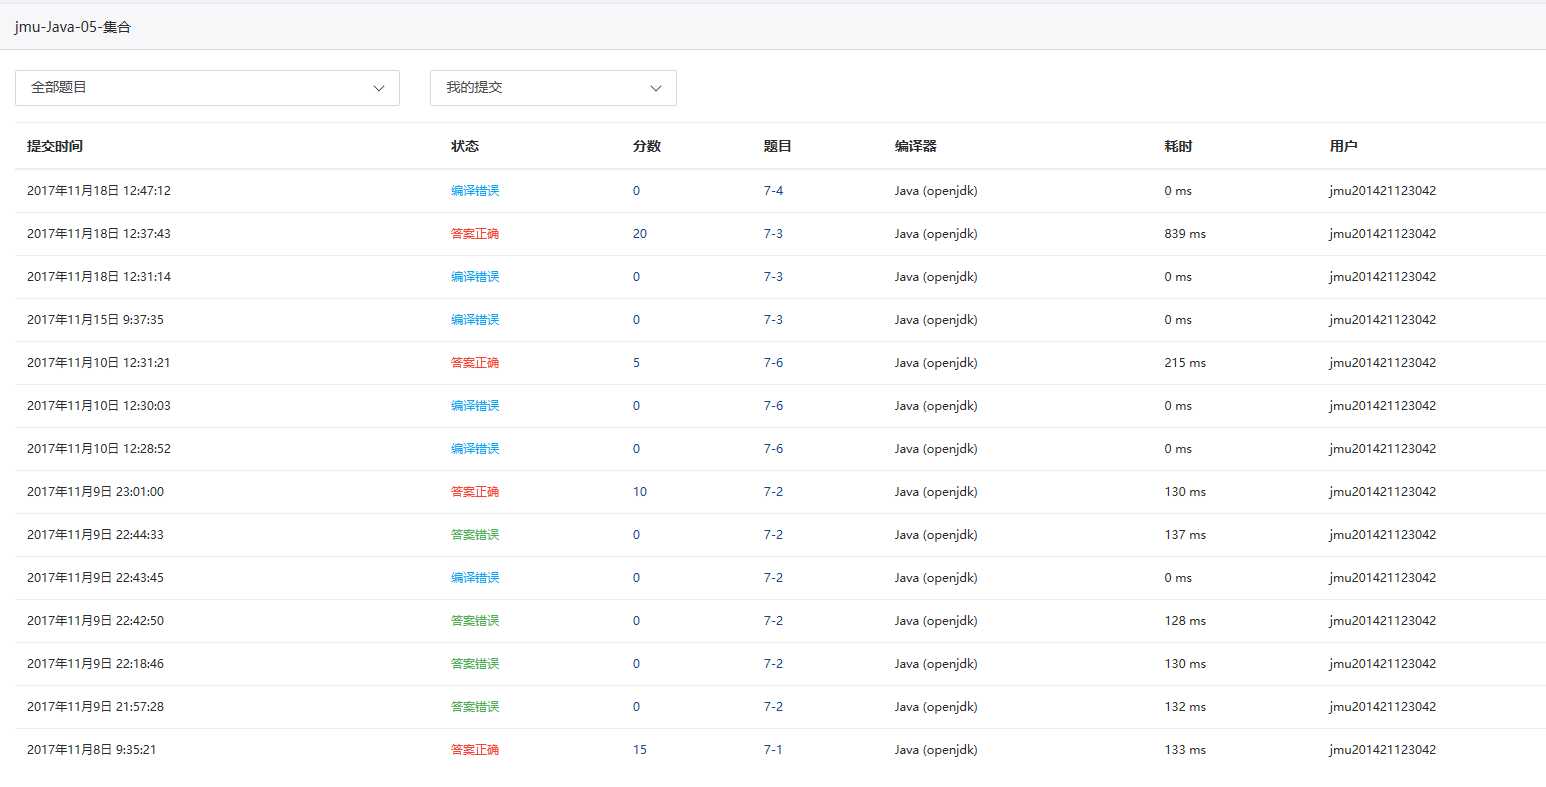Open the 全部题目 problem filter dropdown
Screen dimensions: 1546x787
point(207,88)
